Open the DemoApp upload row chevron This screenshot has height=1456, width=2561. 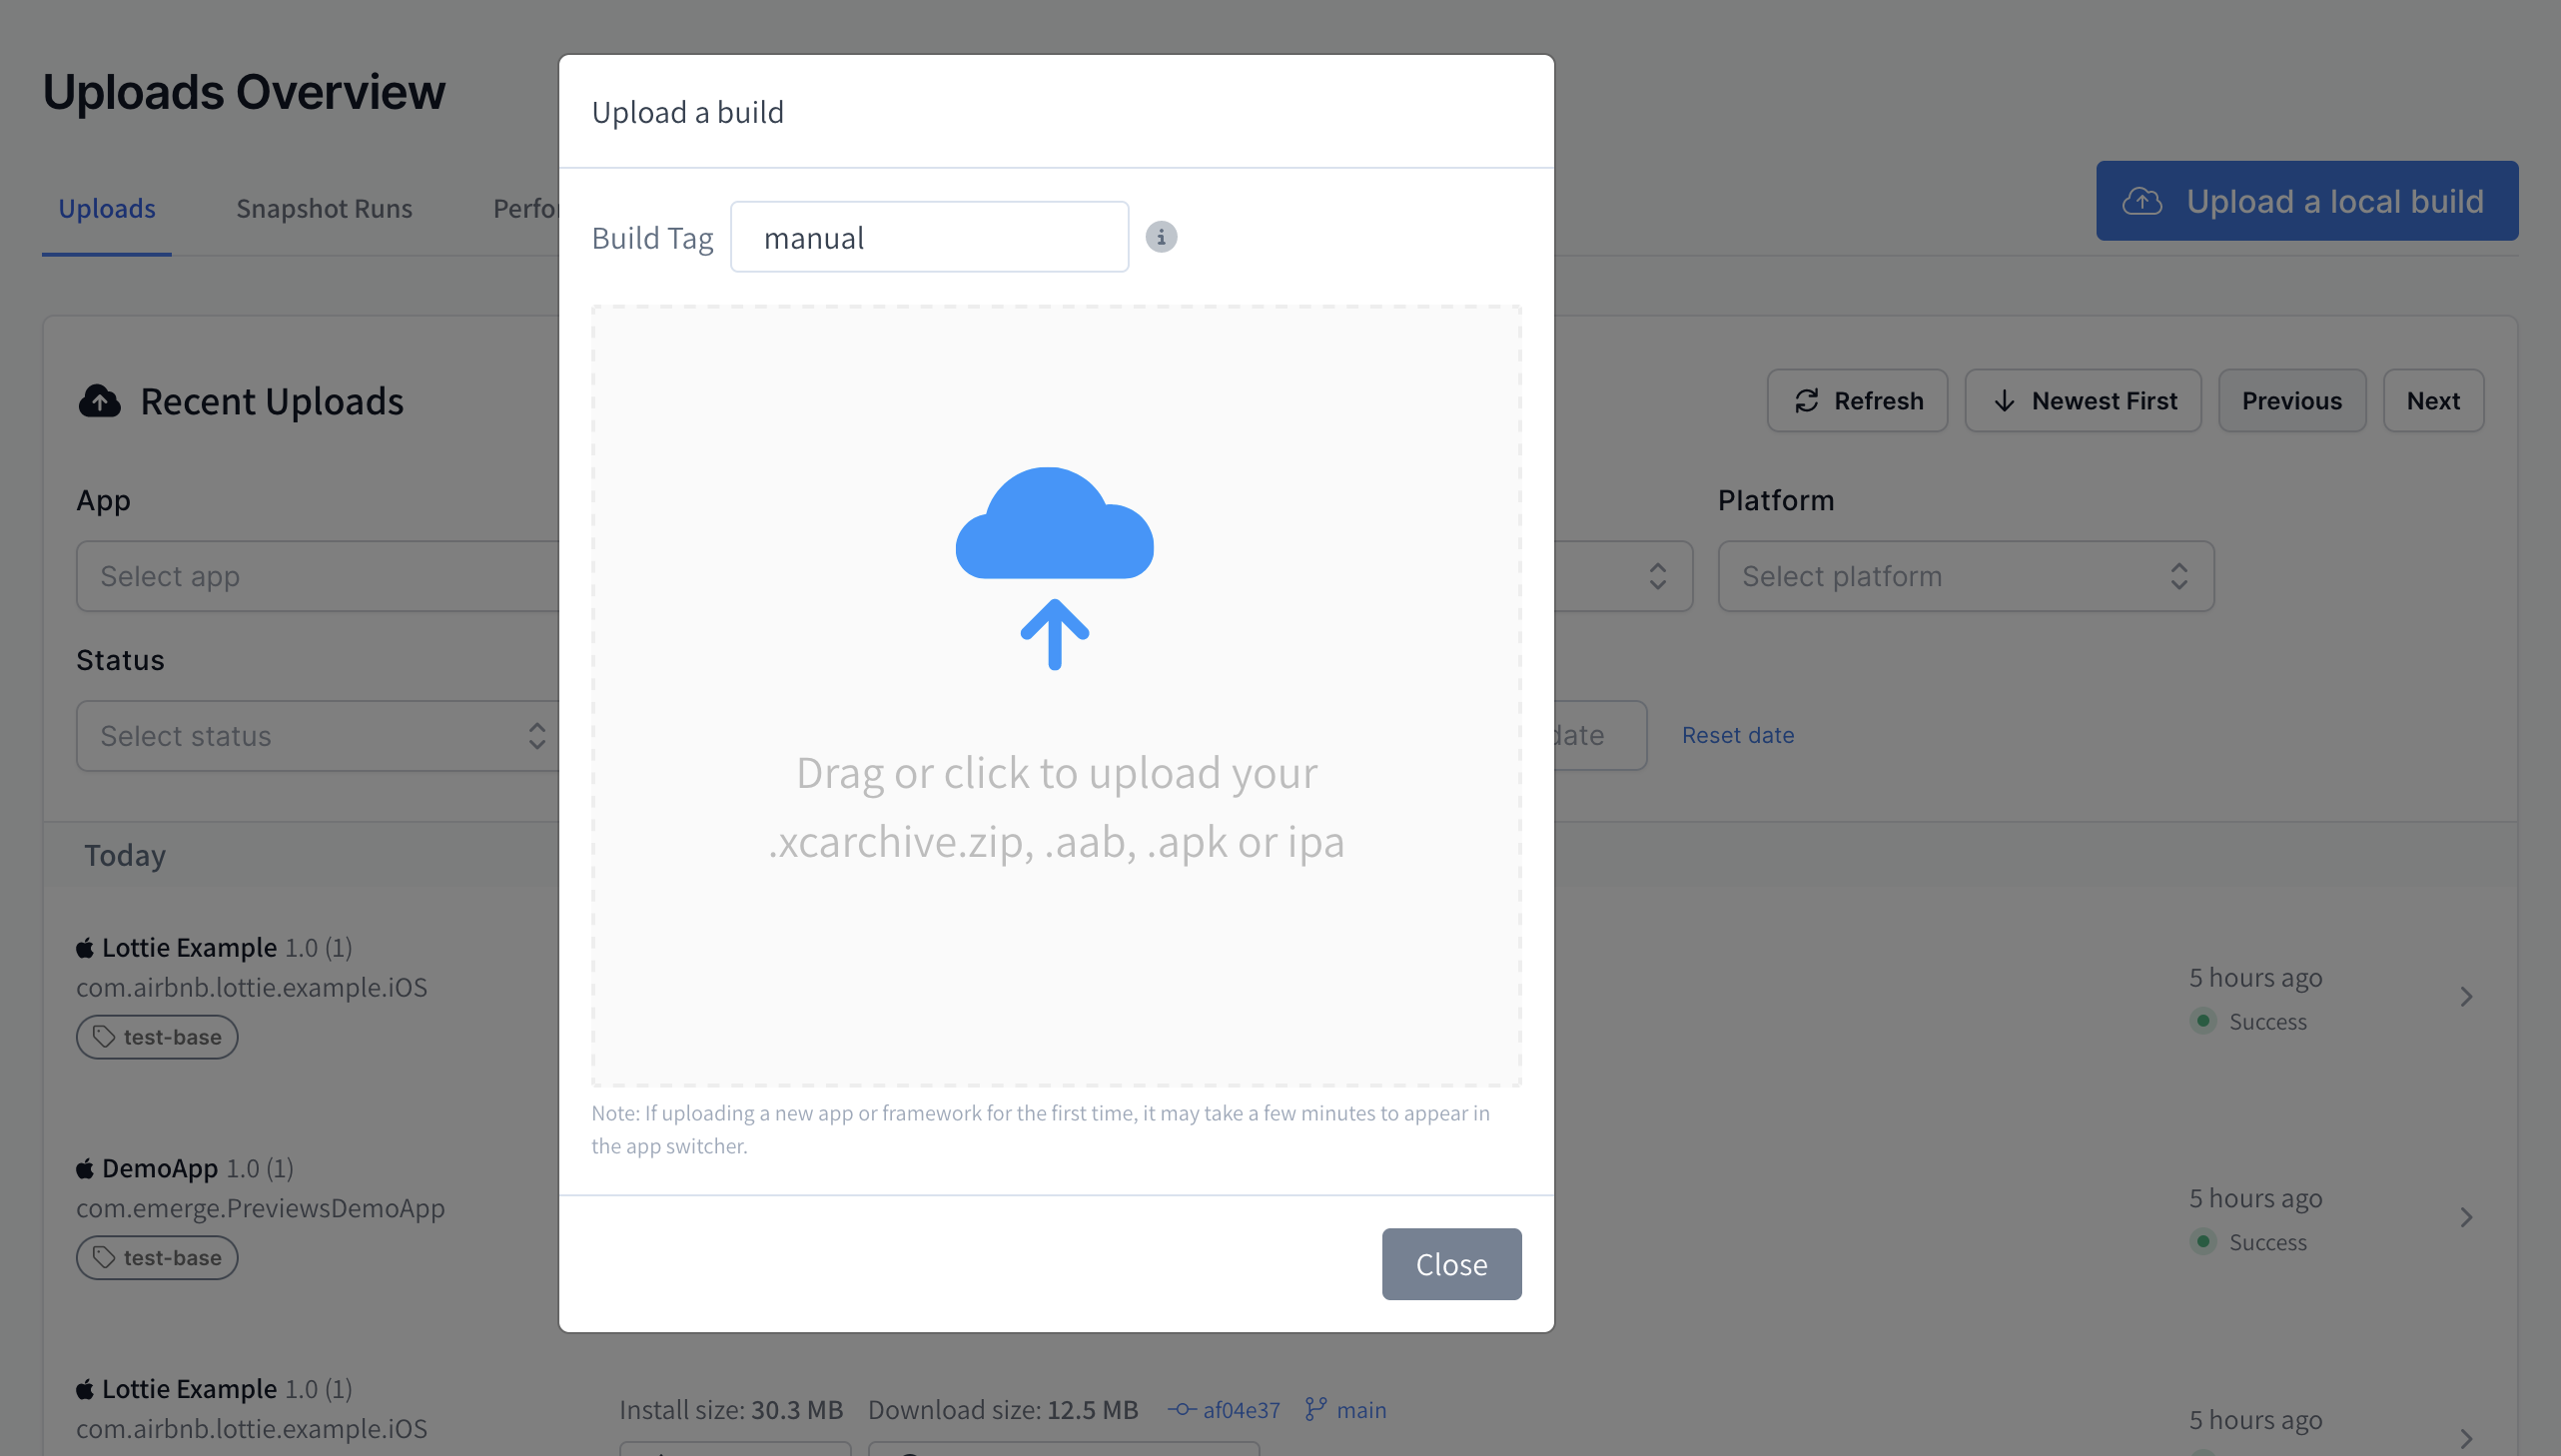click(x=2466, y=1217)
